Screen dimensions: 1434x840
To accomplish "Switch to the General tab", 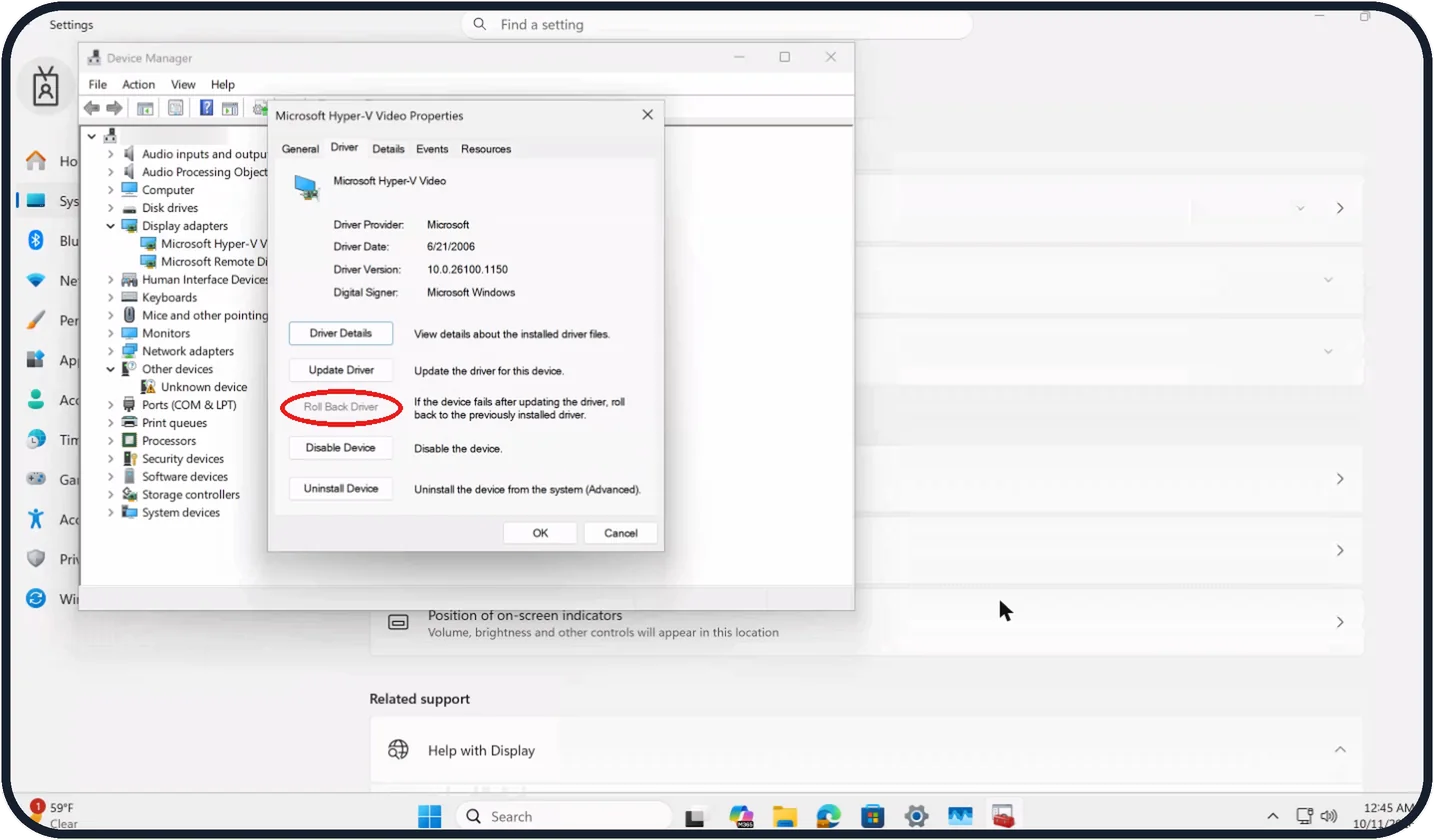I will [x=300, y=149].
